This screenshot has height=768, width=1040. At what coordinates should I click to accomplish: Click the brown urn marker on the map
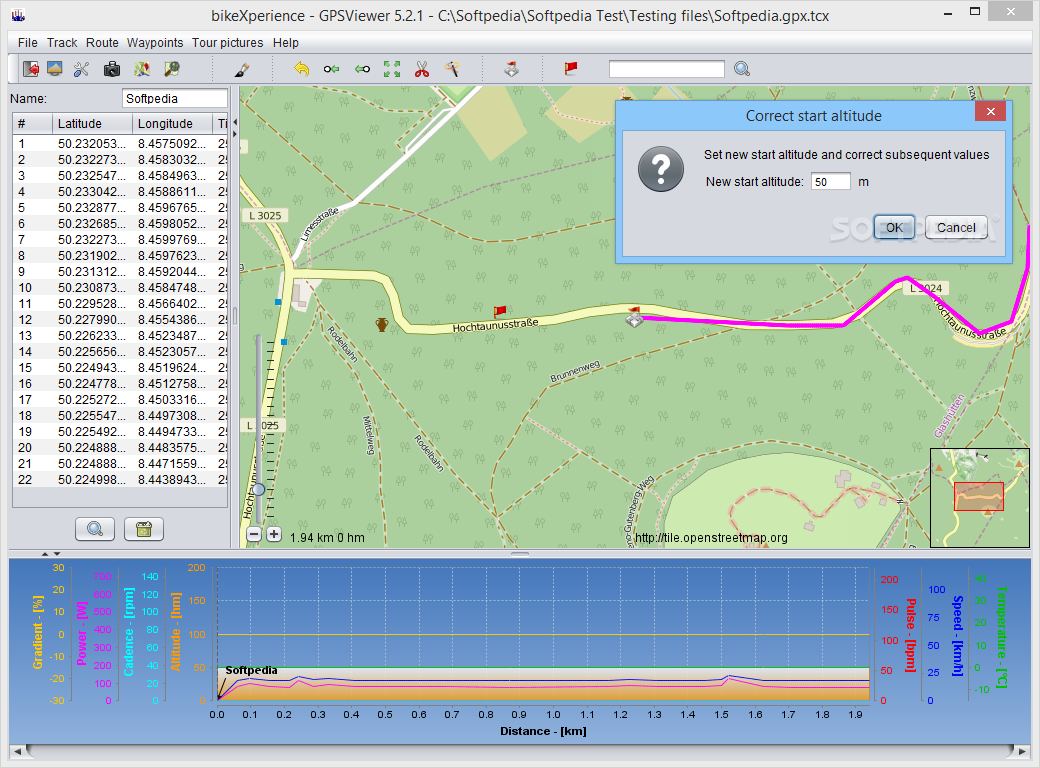(382, 324)
